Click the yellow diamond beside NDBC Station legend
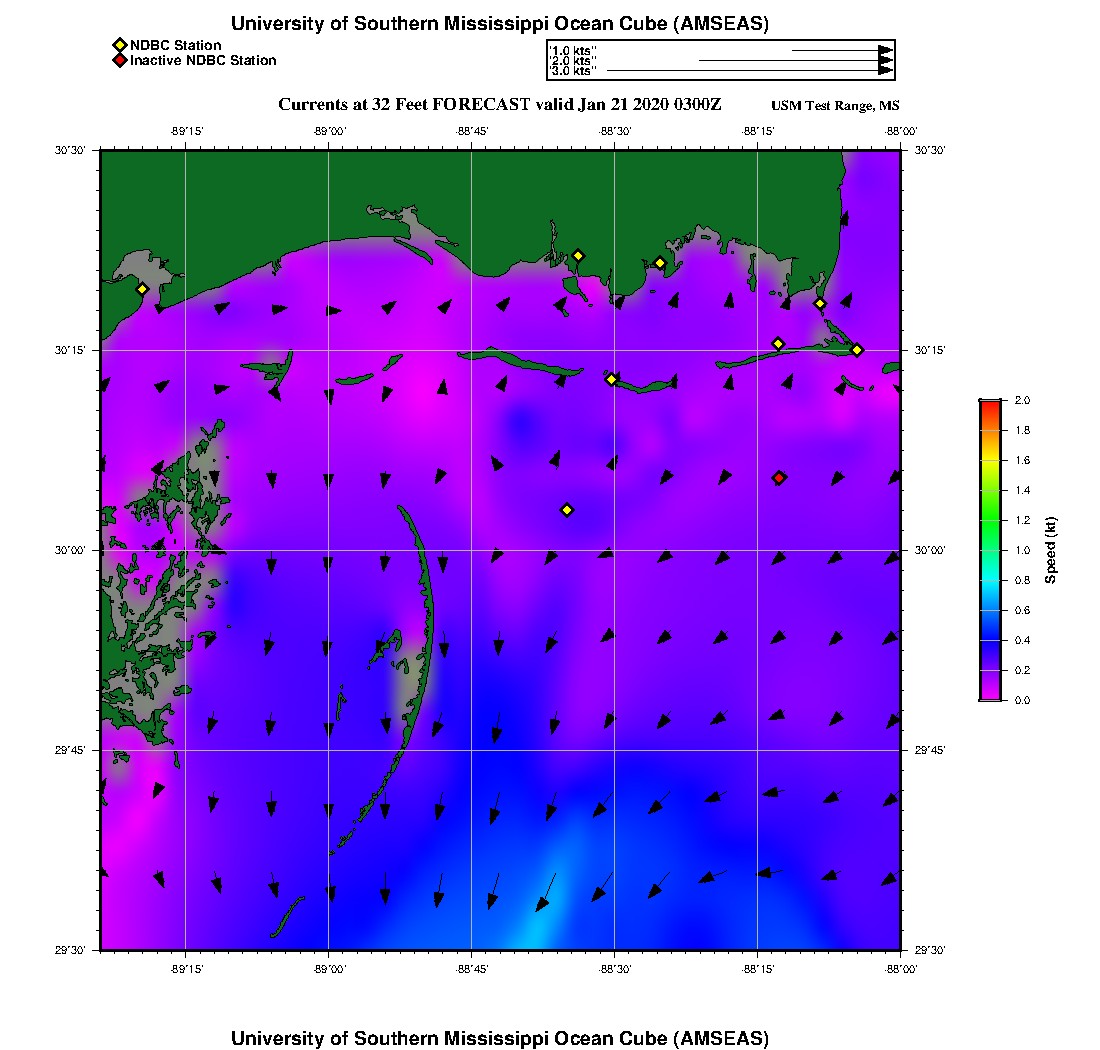 click(x=120, y=46)
